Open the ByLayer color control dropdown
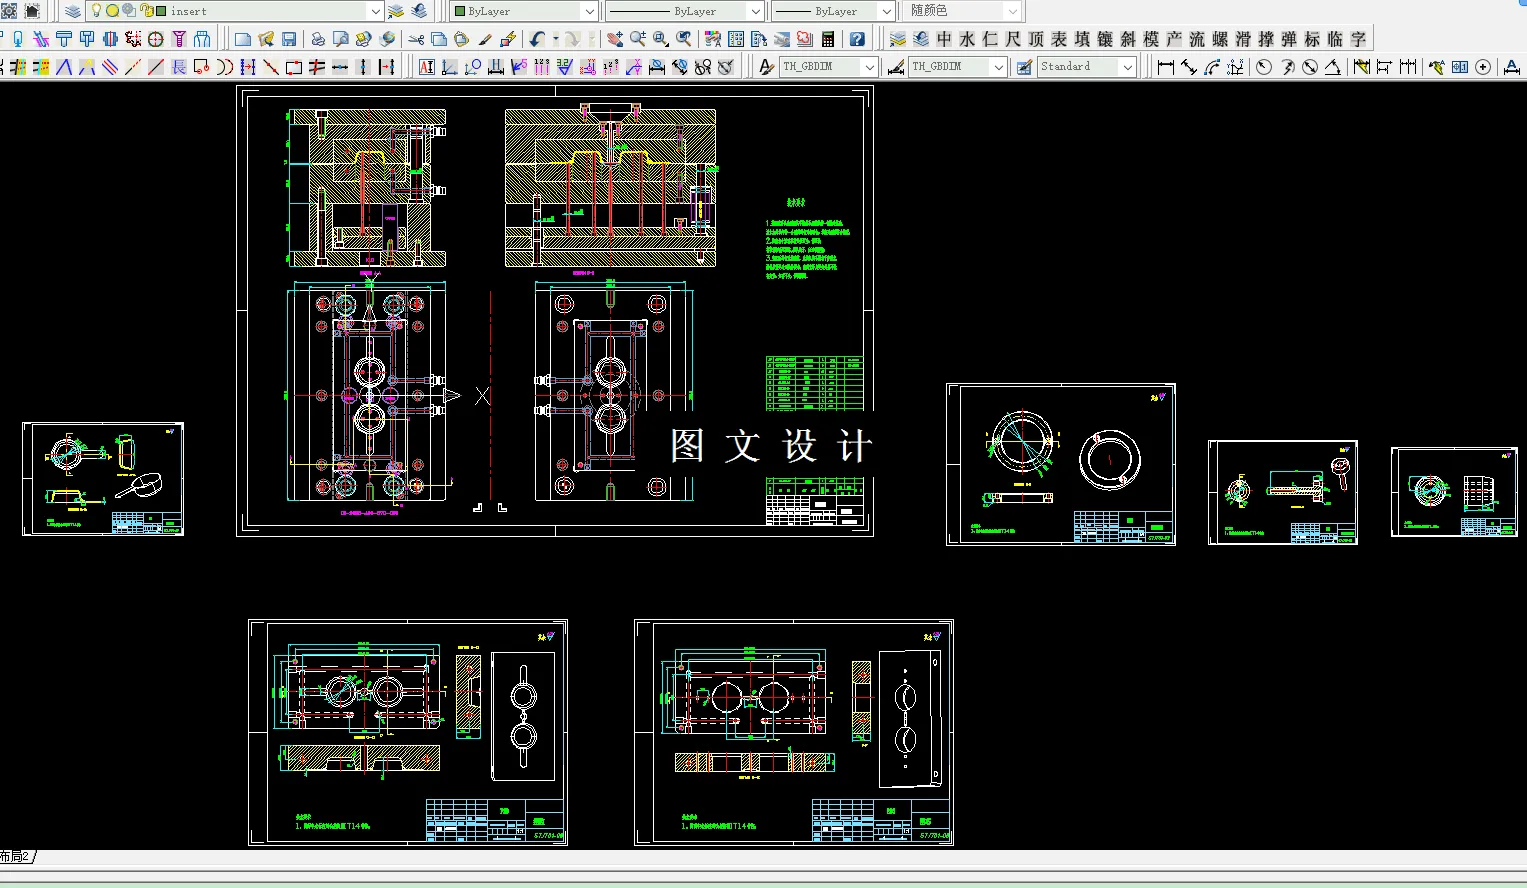 589,11
